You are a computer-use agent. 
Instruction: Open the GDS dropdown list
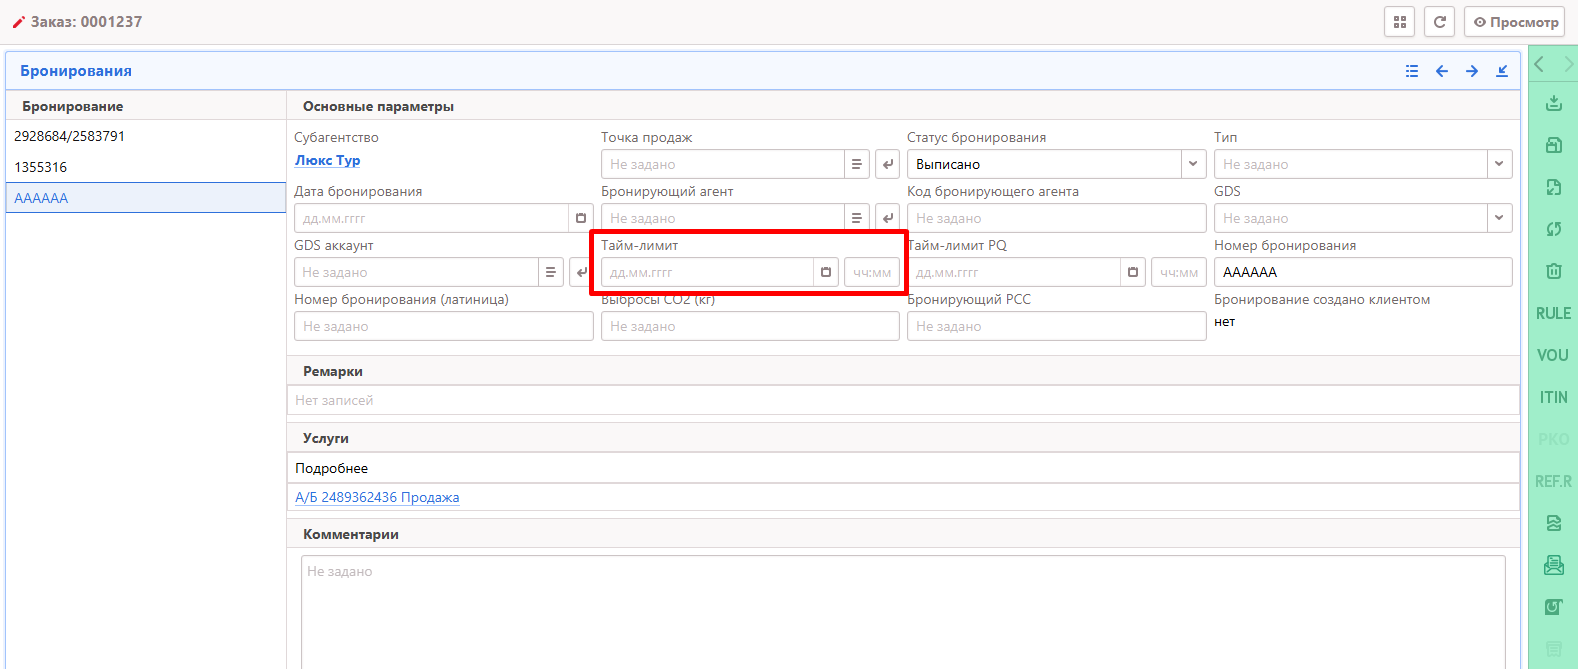(1499, 218)
